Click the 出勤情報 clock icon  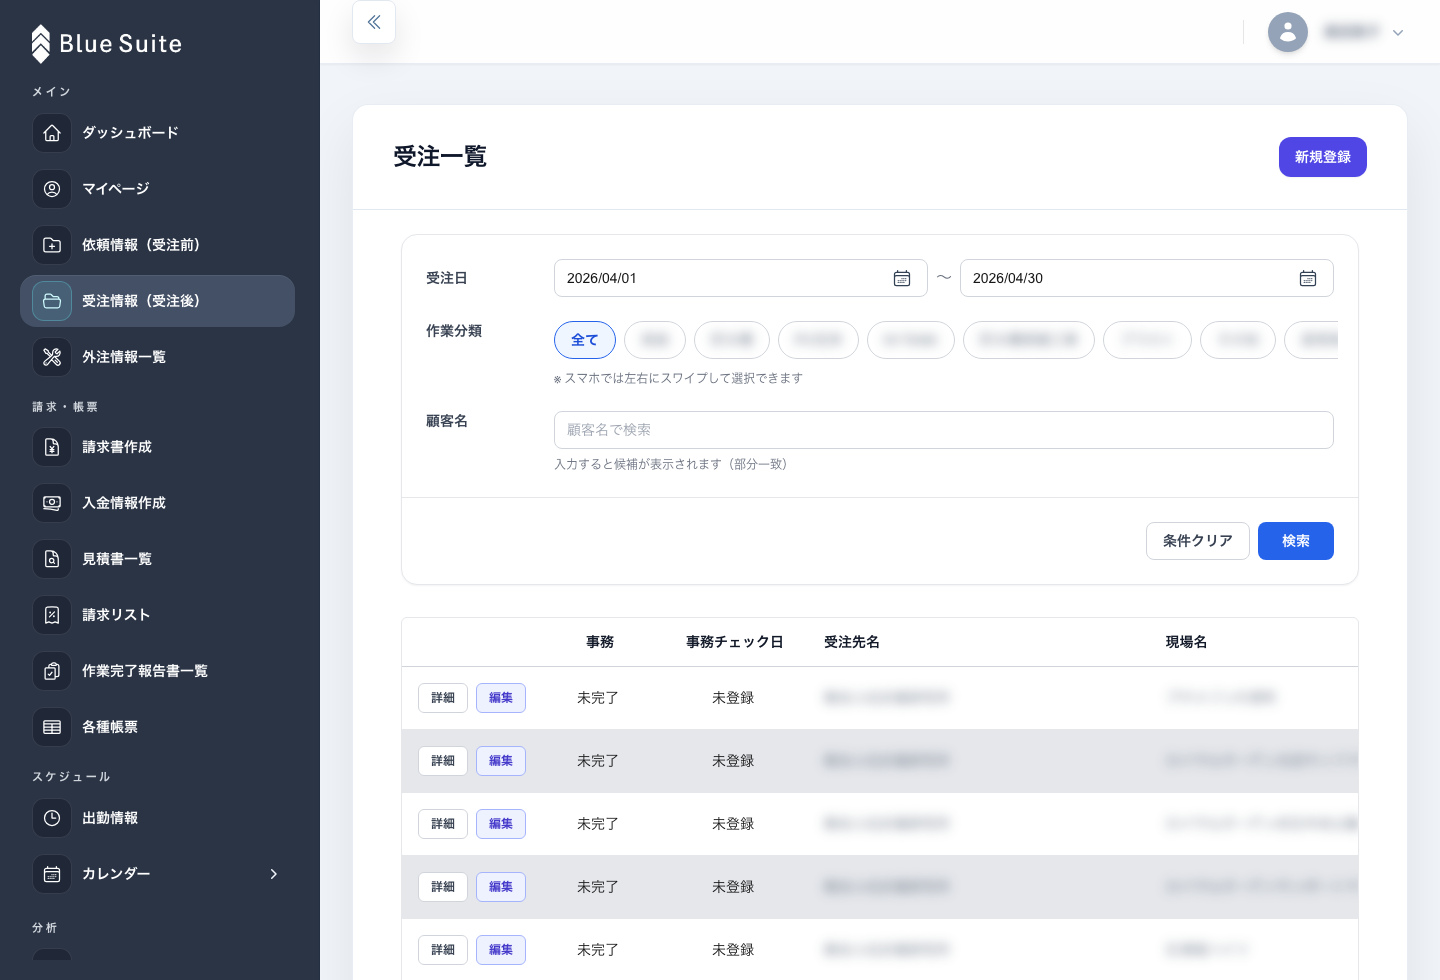(x=52, y=818)
